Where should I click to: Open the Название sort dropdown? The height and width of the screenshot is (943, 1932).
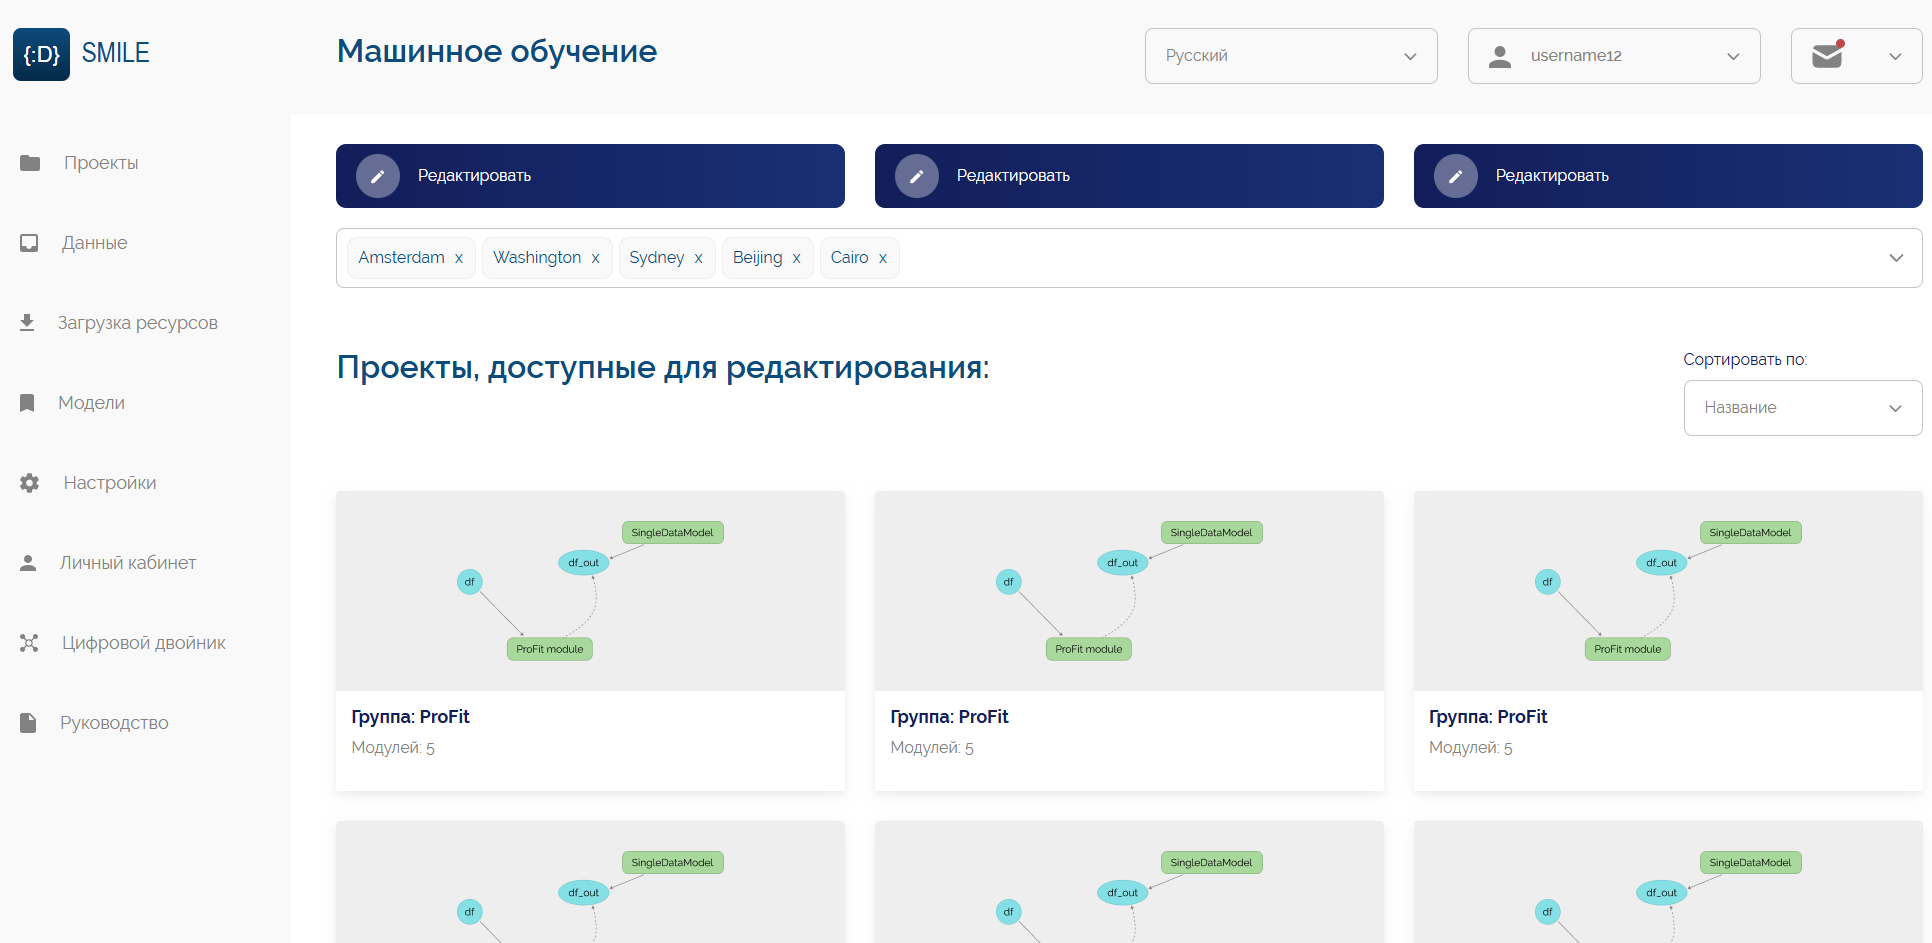click(1803, 408)
